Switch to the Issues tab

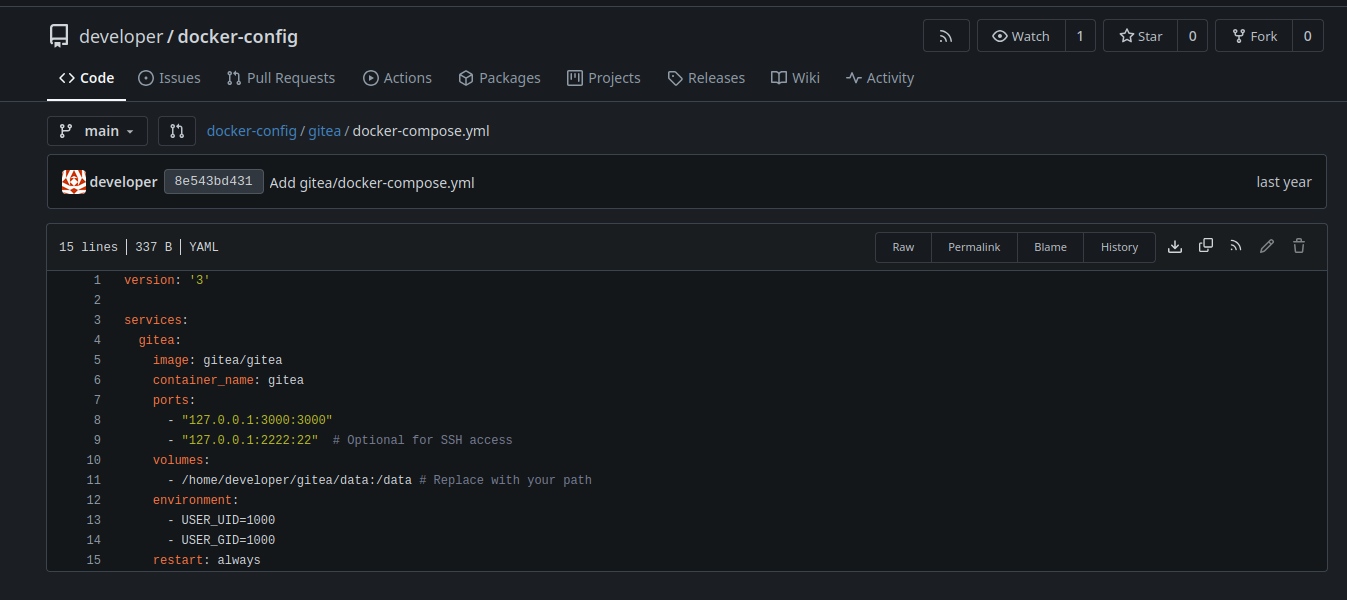169,78
